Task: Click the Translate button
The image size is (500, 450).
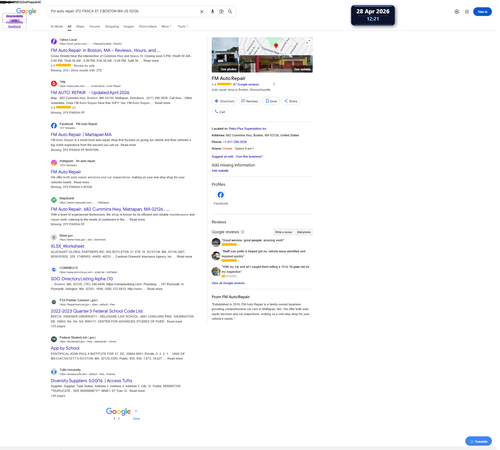Action: [479, 441]
